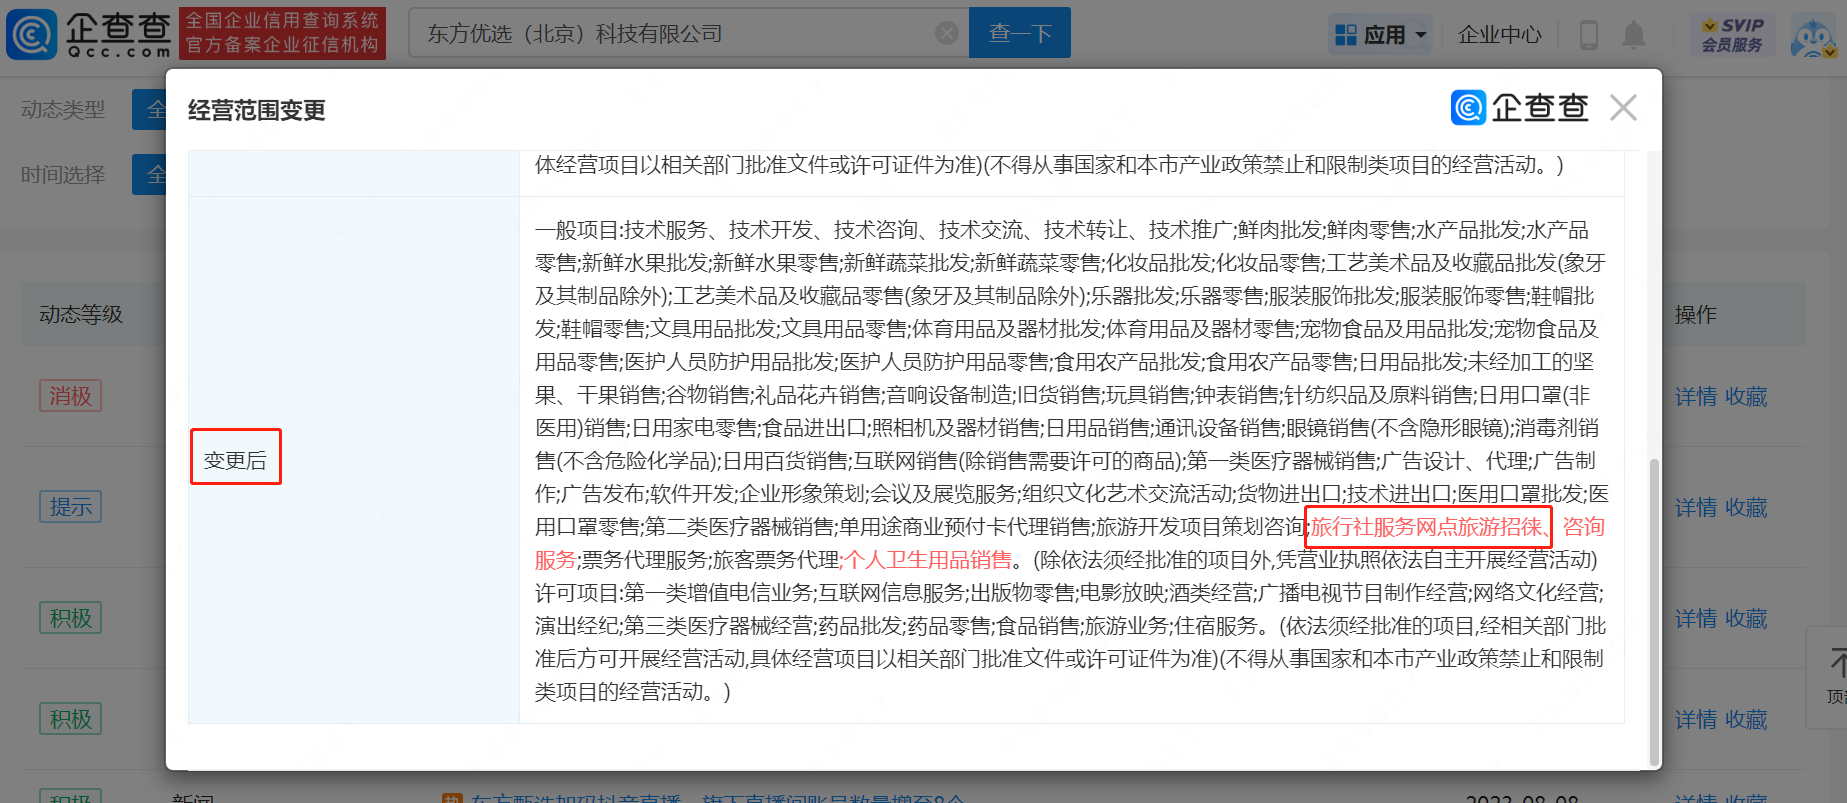Image resolution: width=1847 pixels, height=803 pixels.
Task: Click the 时间选择 filter label
Action: click(63, 175)
